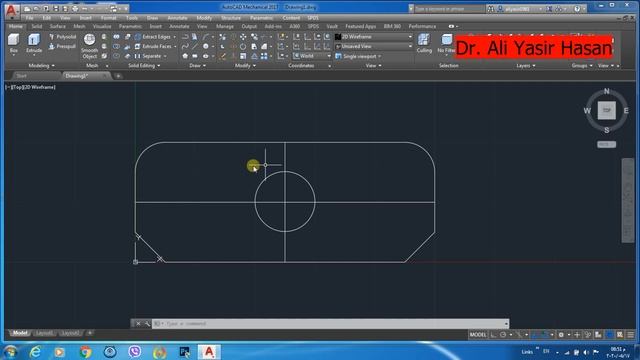Open the Format menu
This screenshot has width=640, height=360.
tap(109, 18)
